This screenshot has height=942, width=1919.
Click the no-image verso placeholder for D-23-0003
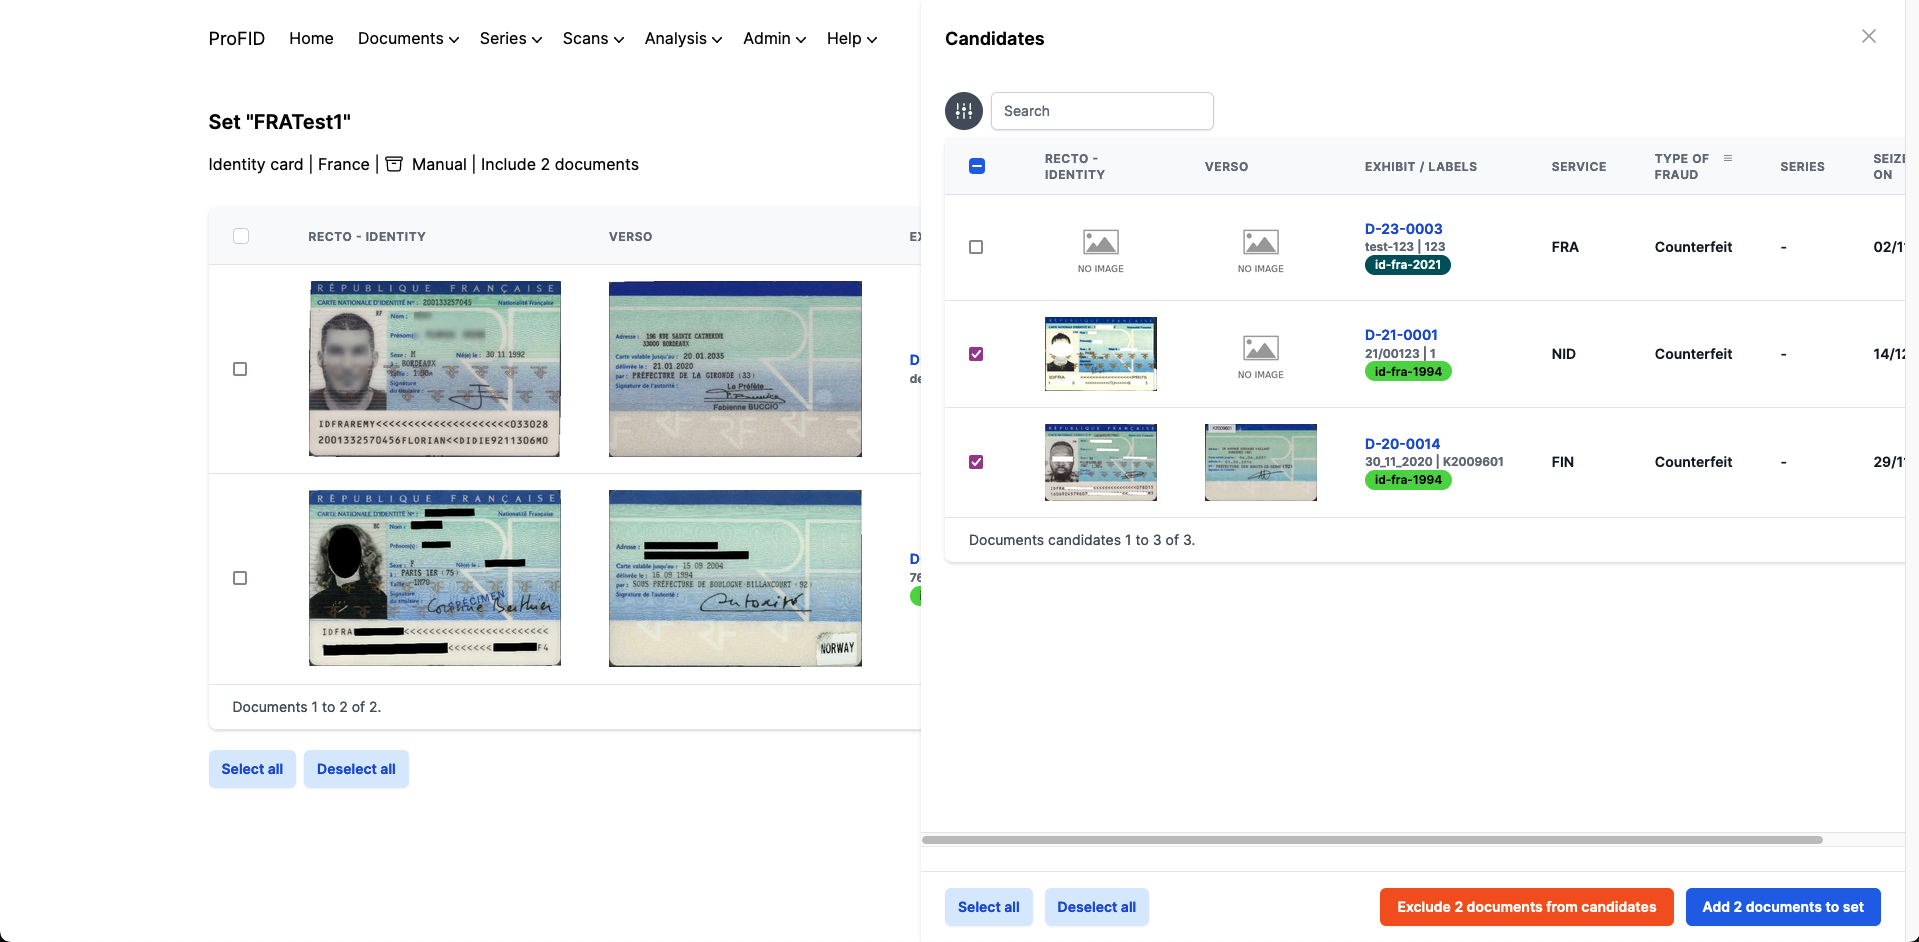click(x=1260, y=248)
